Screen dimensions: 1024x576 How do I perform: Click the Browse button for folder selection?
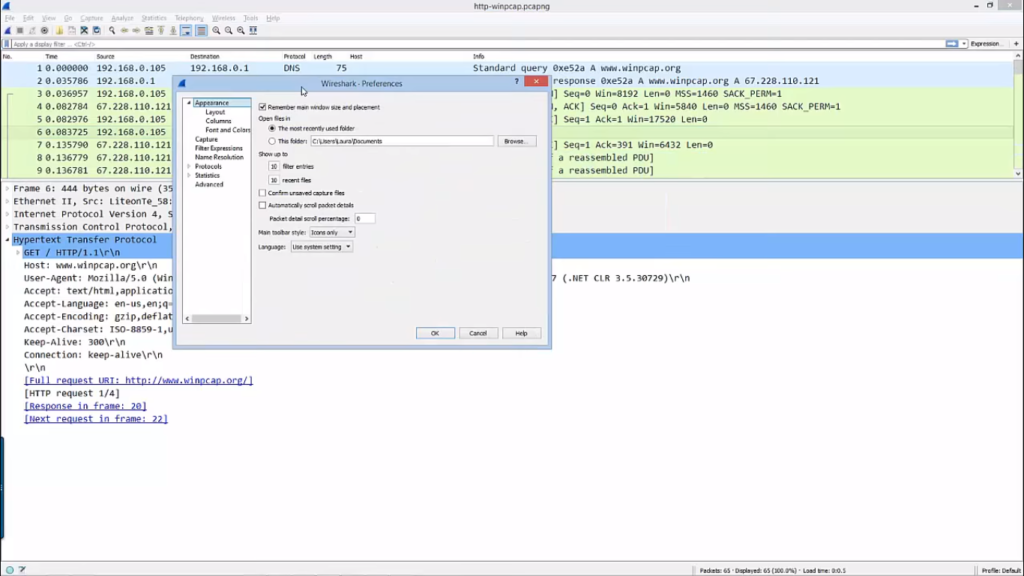pos(516,140)
